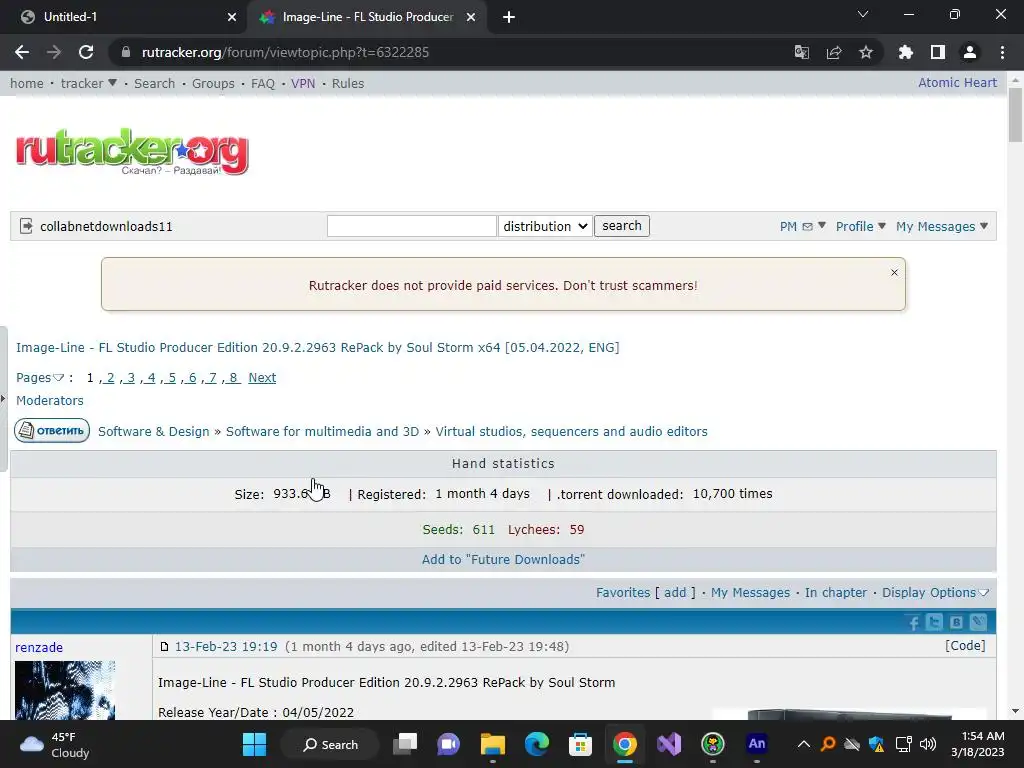Open the FAQ menu link
Image resolution: width=1024 pixels, height=768 pixels.
tap(263, 84)
